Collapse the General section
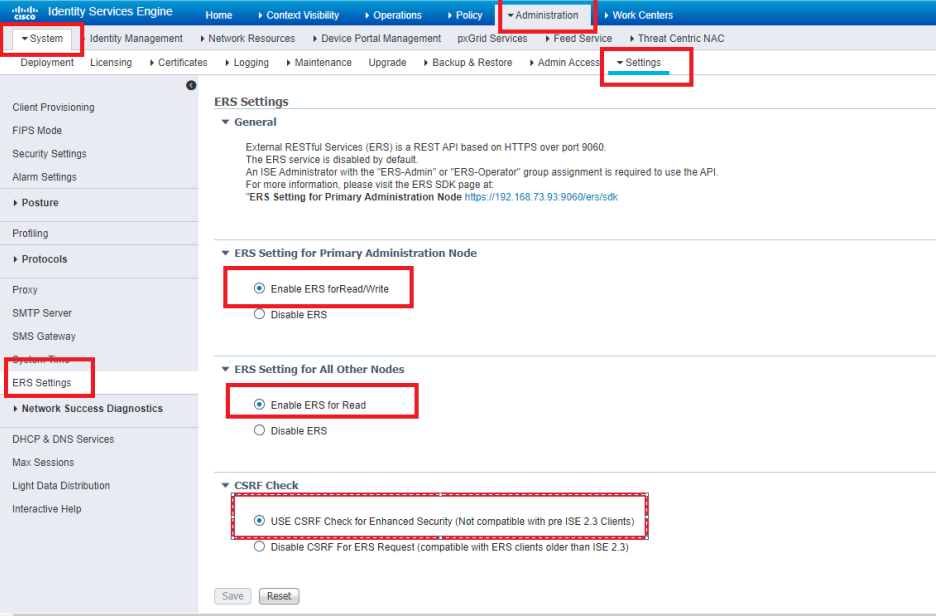Viewport: 936px width, 616px height. pyautogui.click(x=225, y=121)
